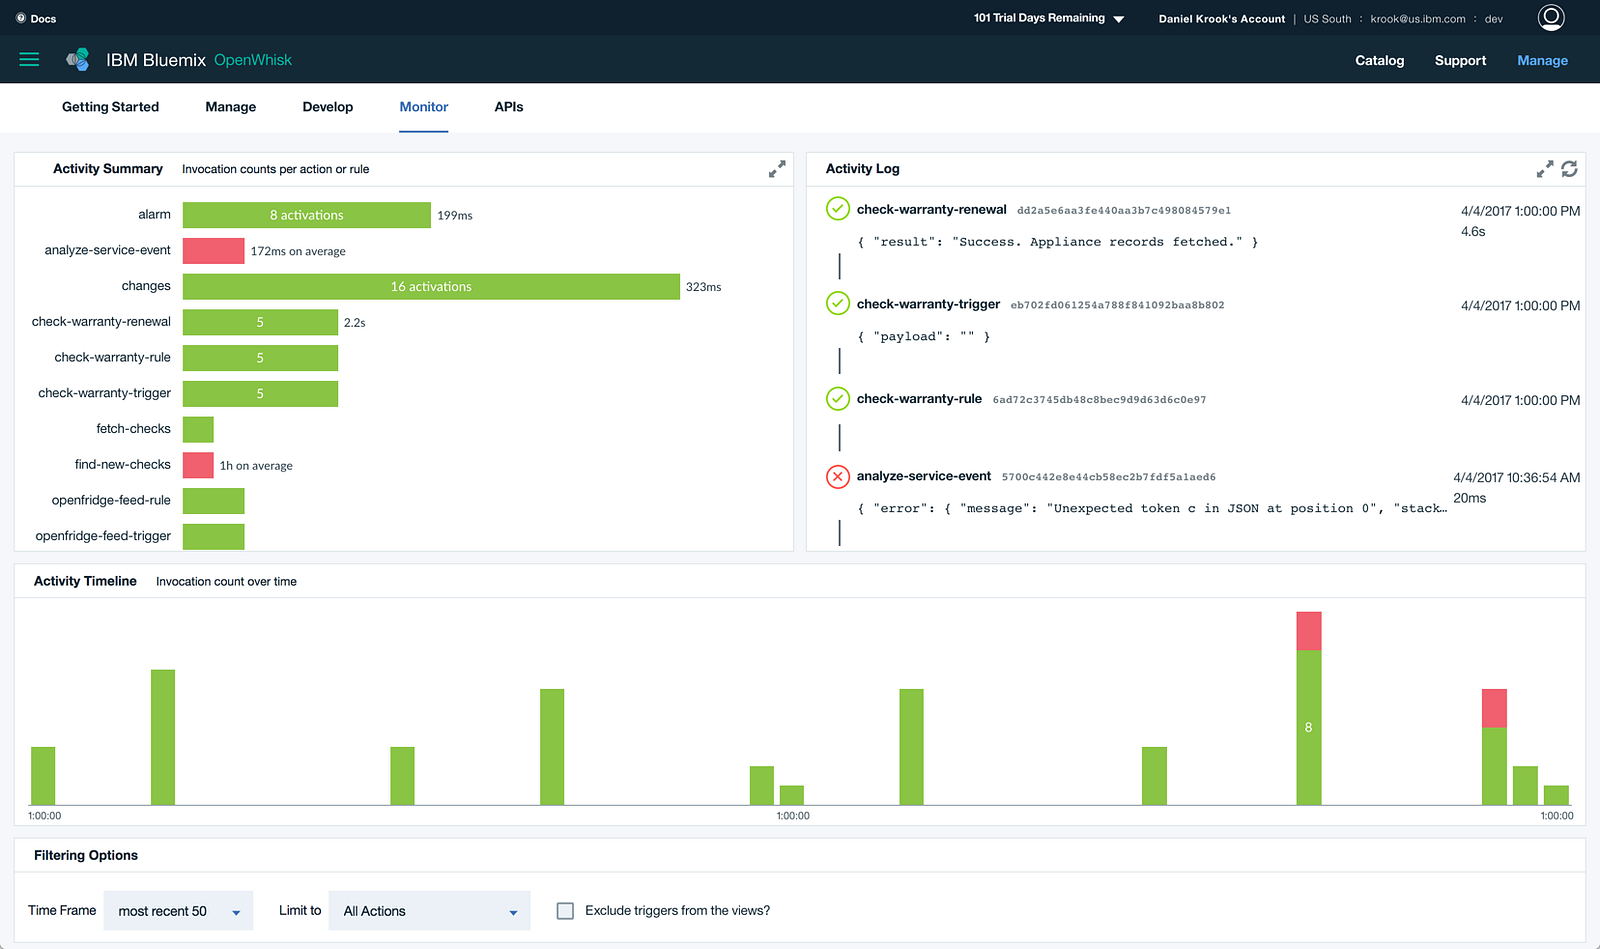
Task: Open check-warranty-rule entry in the Activity Log
Action: click(919, 399)
